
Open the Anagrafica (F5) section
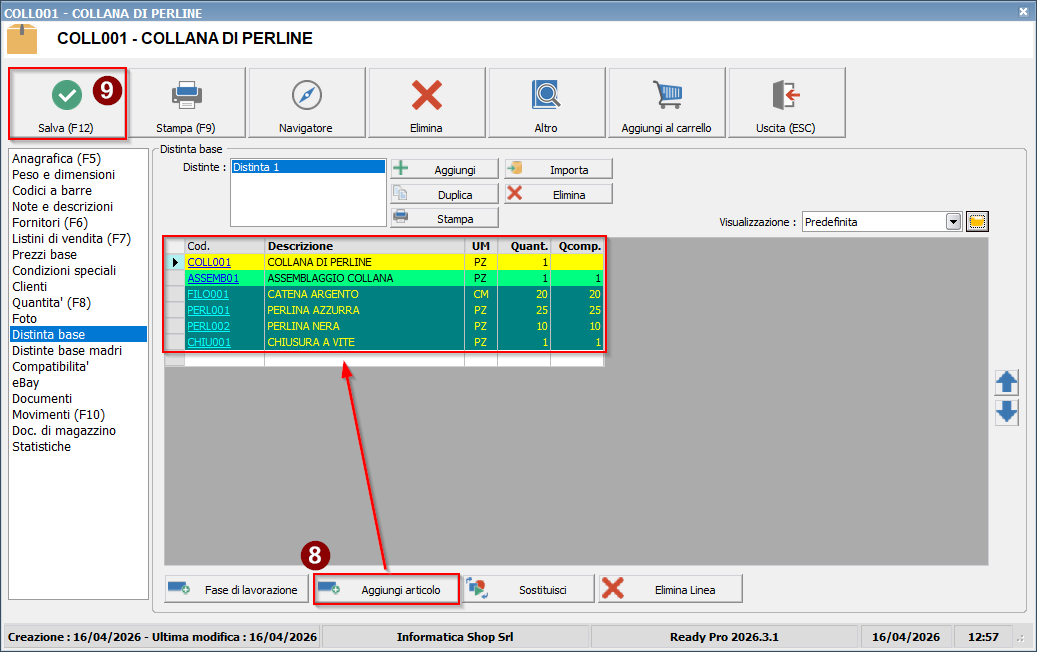56,159
